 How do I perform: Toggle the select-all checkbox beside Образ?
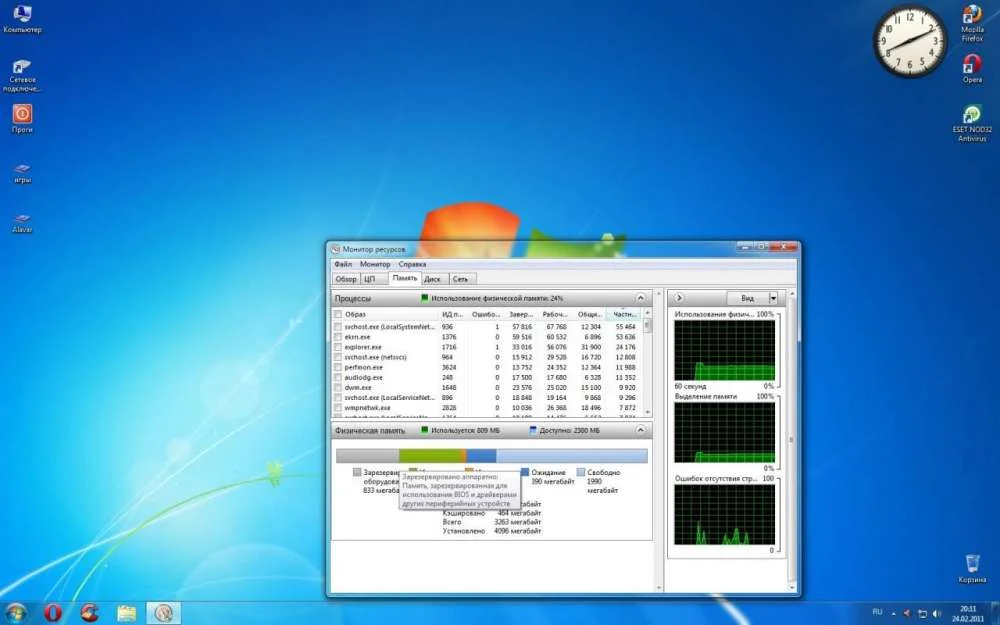click(x=338, y=314)
